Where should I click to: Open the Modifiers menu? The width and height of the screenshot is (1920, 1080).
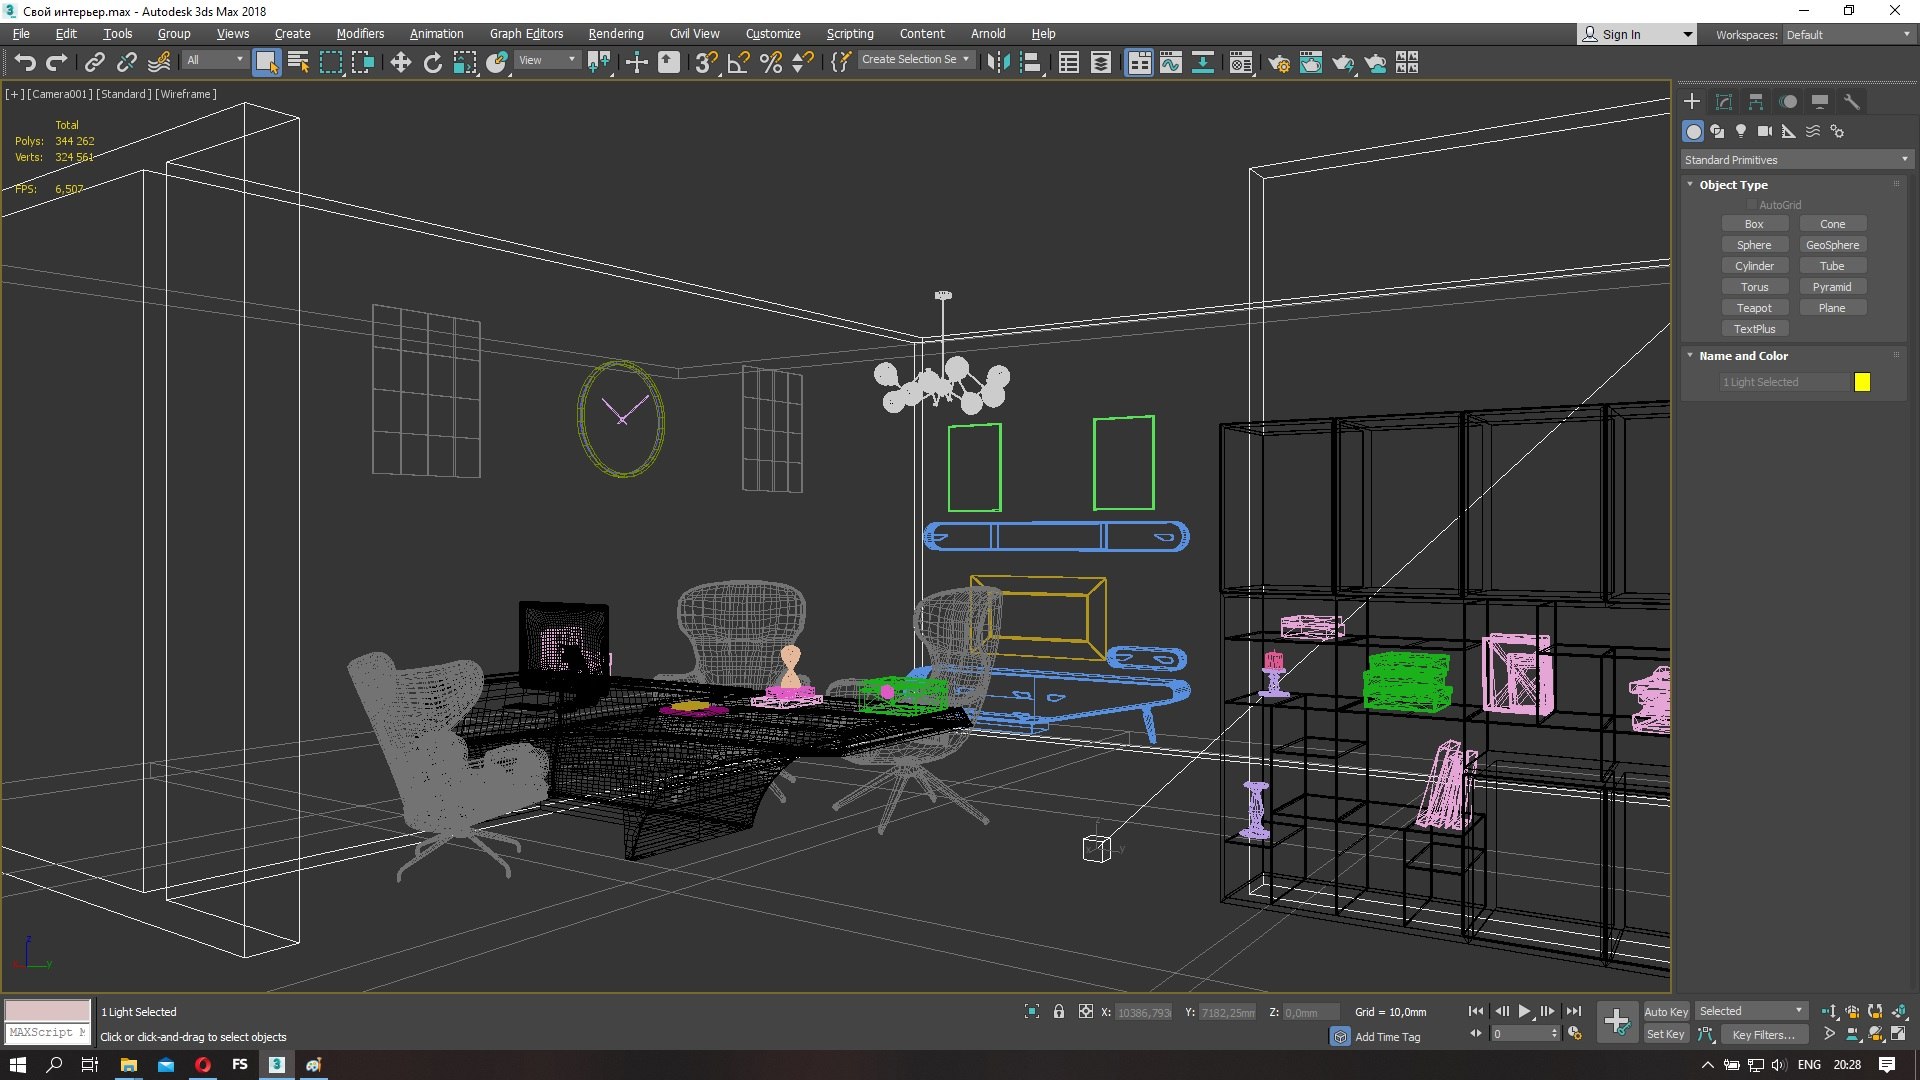pos(360,34)
